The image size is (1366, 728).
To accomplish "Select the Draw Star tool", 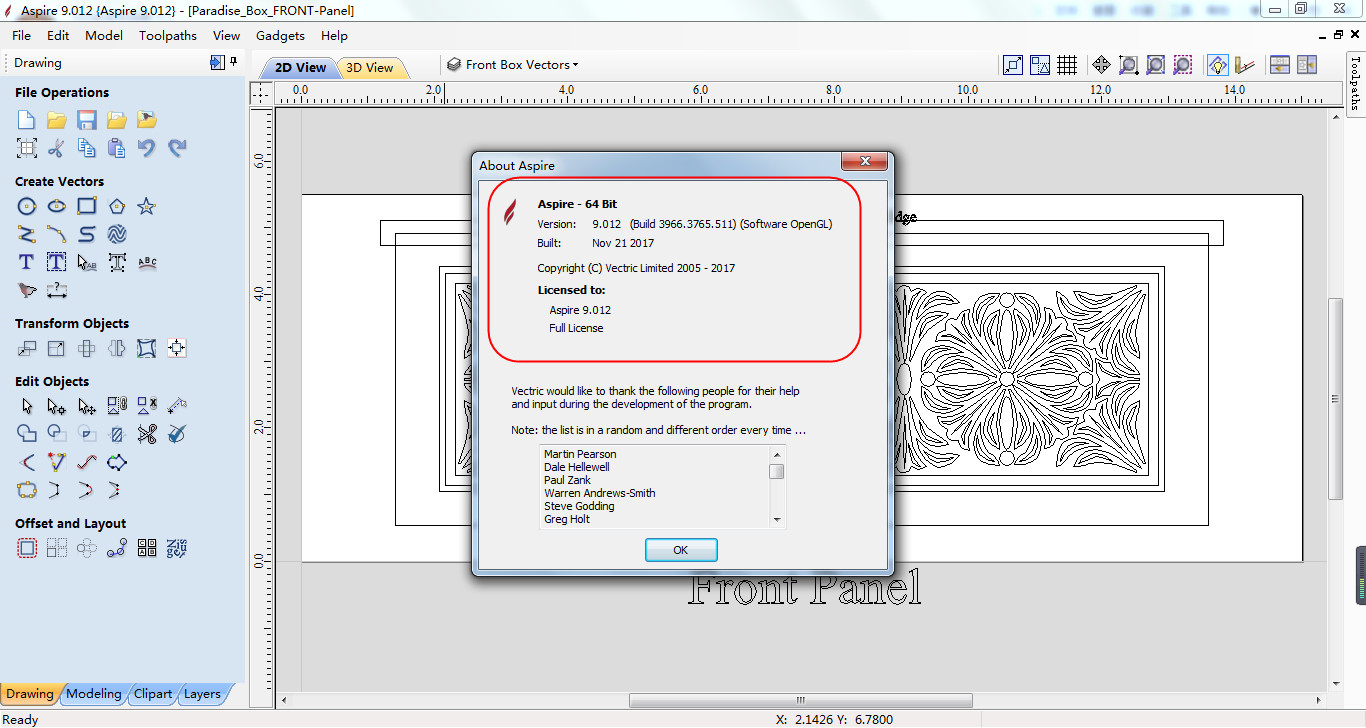I will 147,206.
